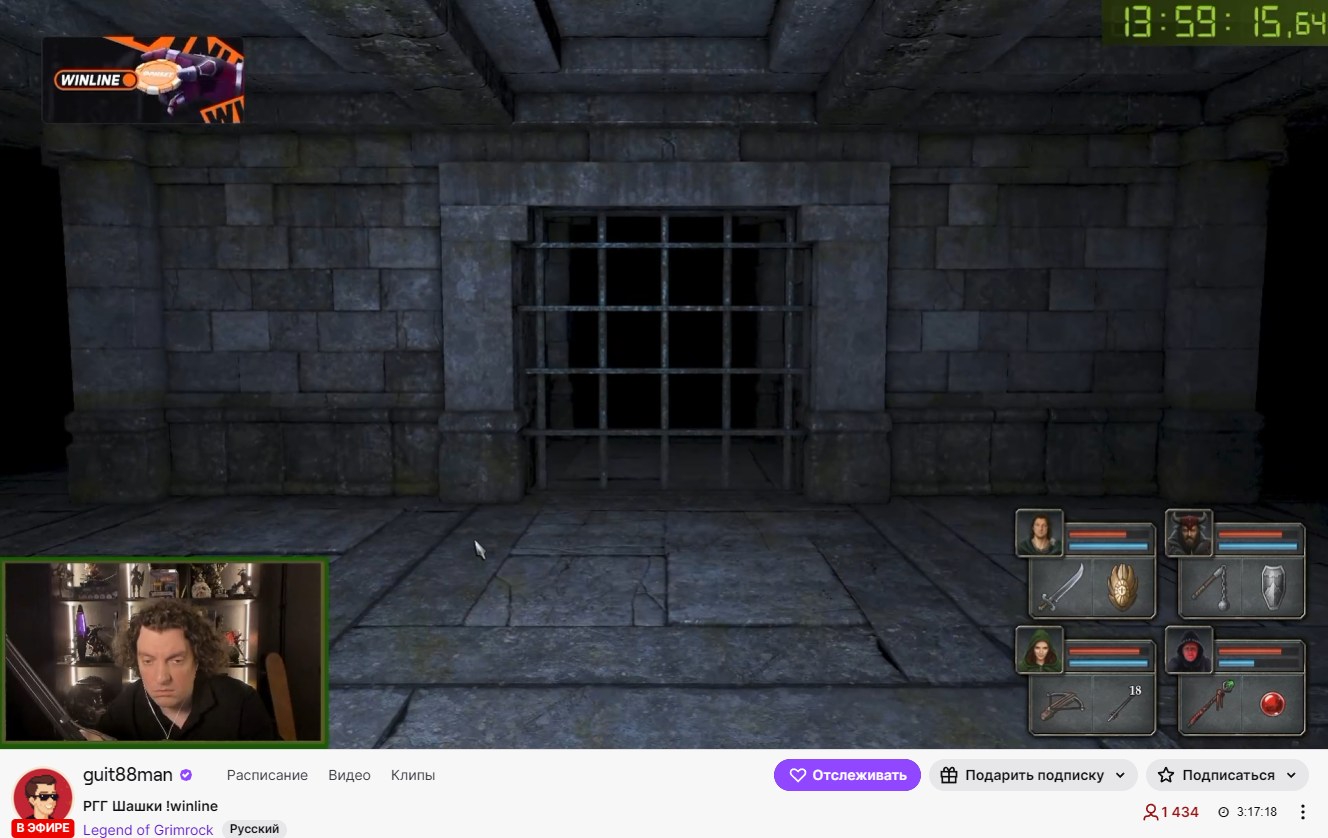The width and height of the screenshot is (1328, 838).
Task: Click the Русский language tag
Action: click(254, 829)
